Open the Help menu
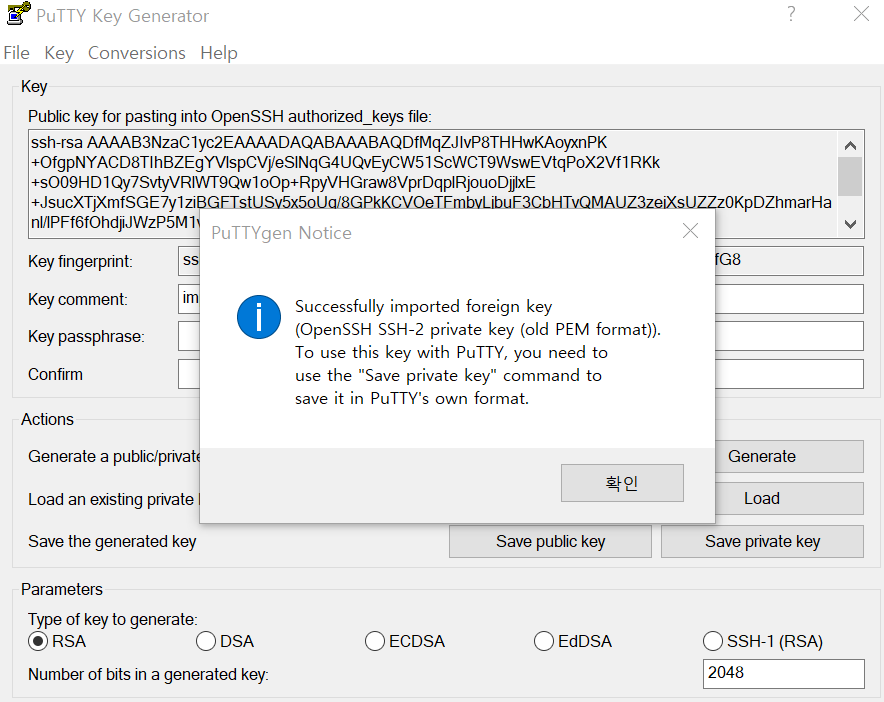Screen dimensions: 884x702 pyautogui.click(x=219, y=53)
